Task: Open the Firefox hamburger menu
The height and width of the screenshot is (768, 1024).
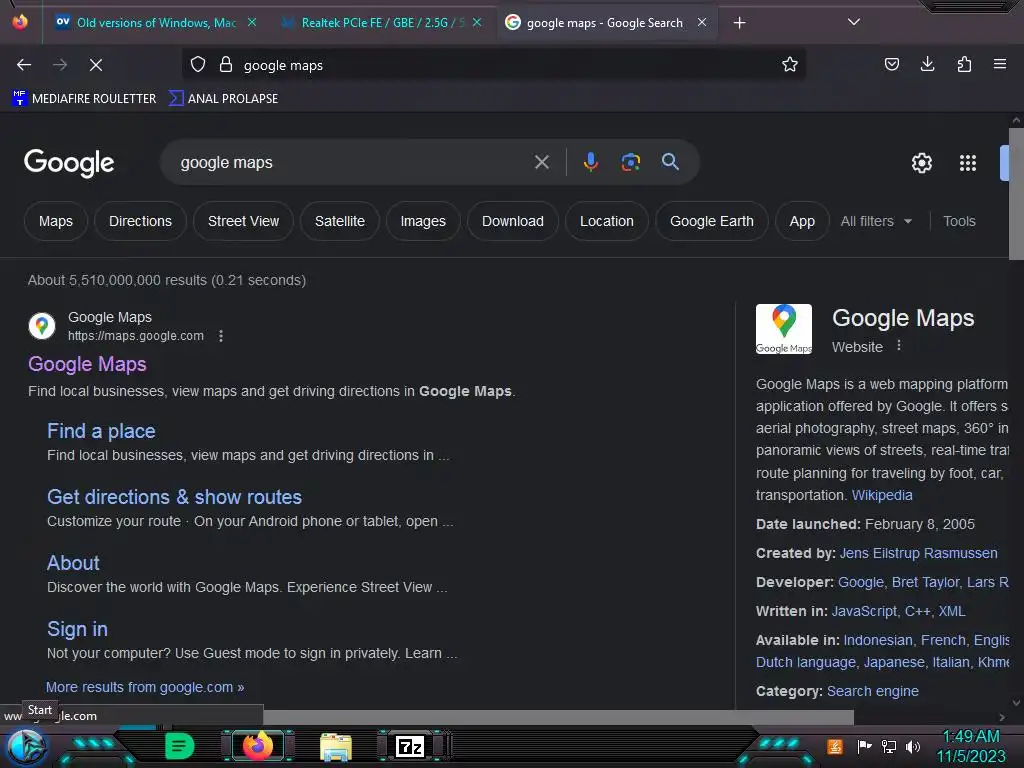Action: [x=1000, y=65]
